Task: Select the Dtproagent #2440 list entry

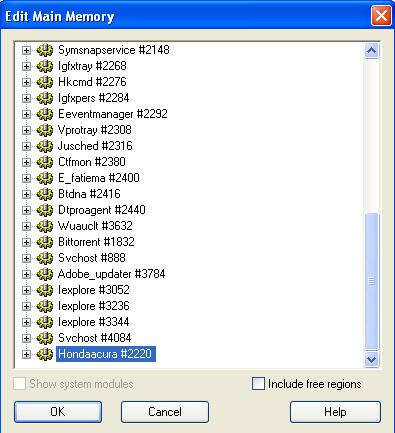Action: (102, 210)
